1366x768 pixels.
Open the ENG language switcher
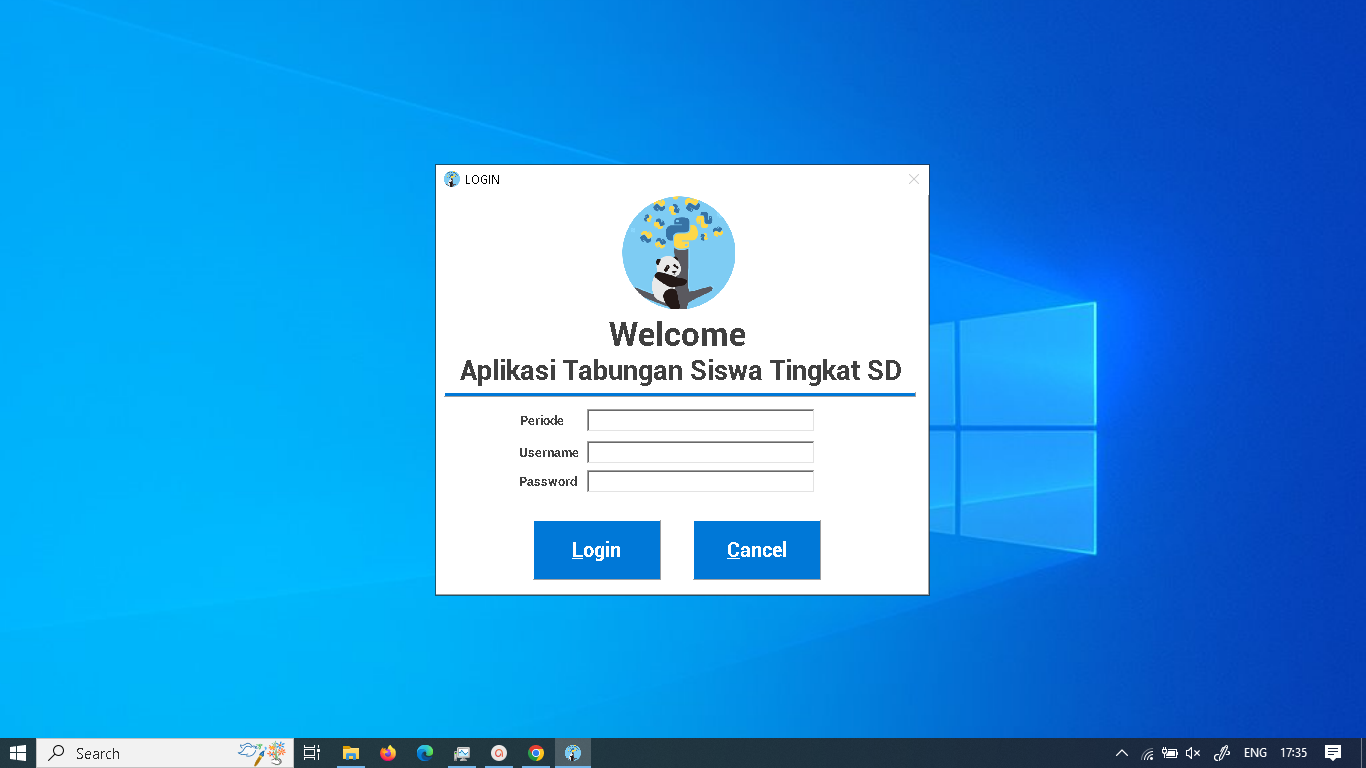1255,753
